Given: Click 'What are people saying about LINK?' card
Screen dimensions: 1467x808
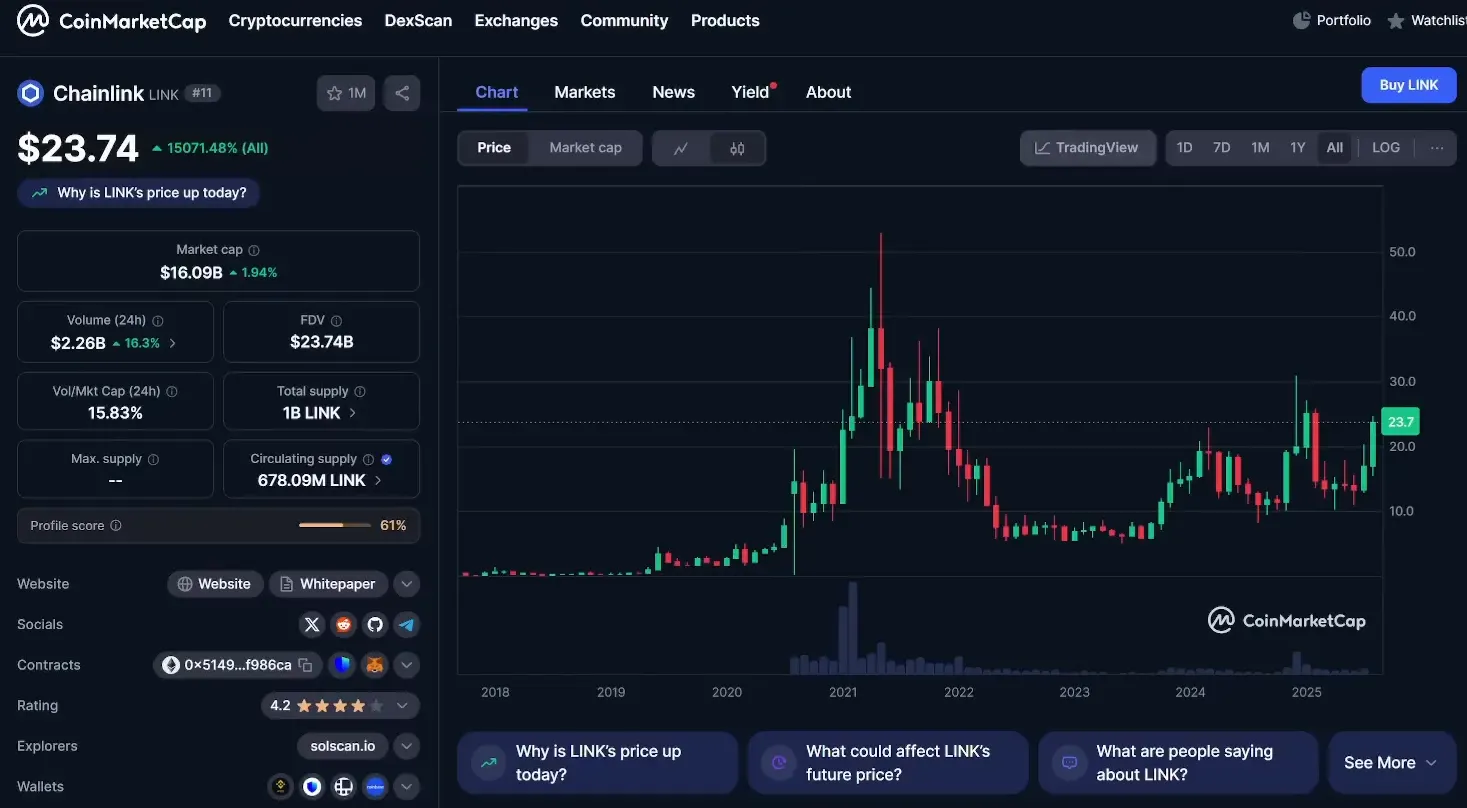Looking at the screenshot, I should tap(1178, 763).
